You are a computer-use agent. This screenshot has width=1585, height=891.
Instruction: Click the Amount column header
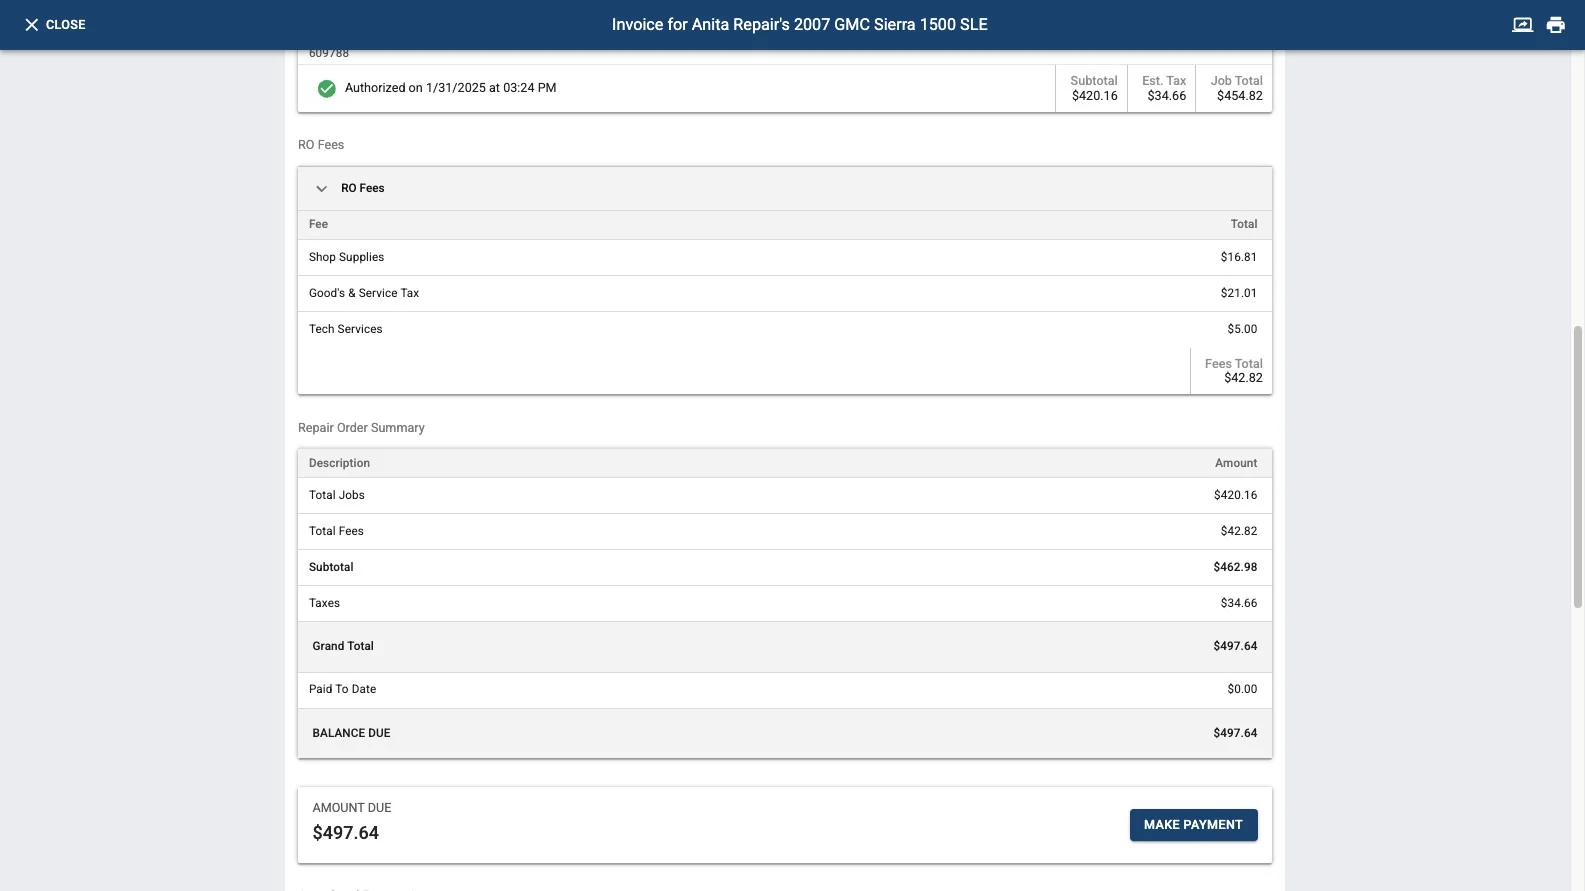click(1236, 463)
